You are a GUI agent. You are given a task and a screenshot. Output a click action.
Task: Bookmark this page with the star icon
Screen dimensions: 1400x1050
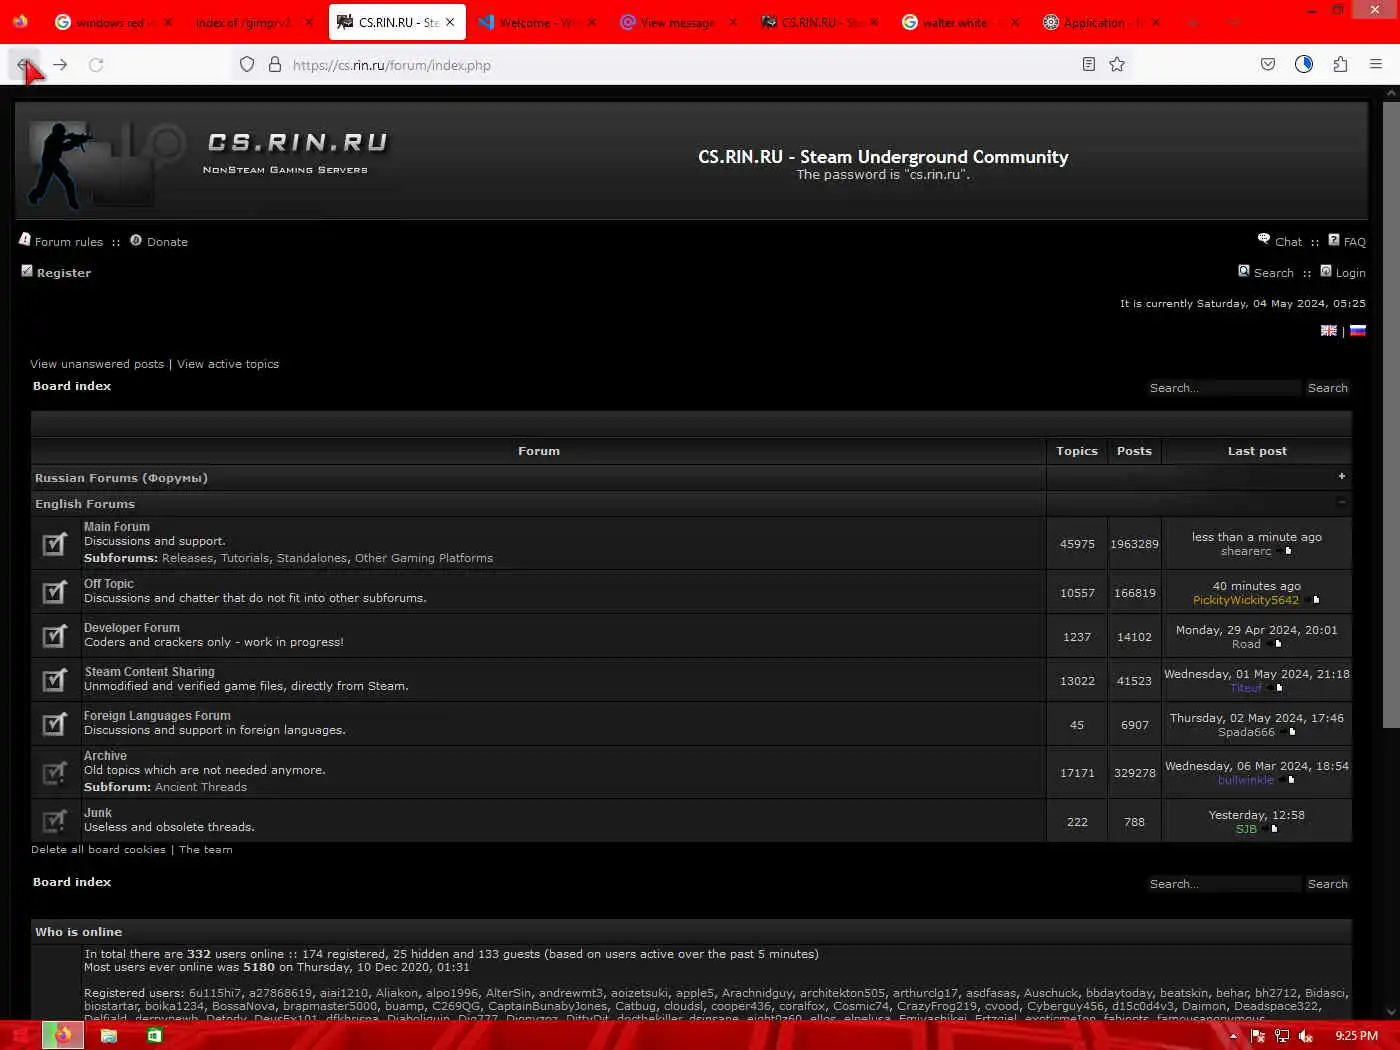point(1117,65)
